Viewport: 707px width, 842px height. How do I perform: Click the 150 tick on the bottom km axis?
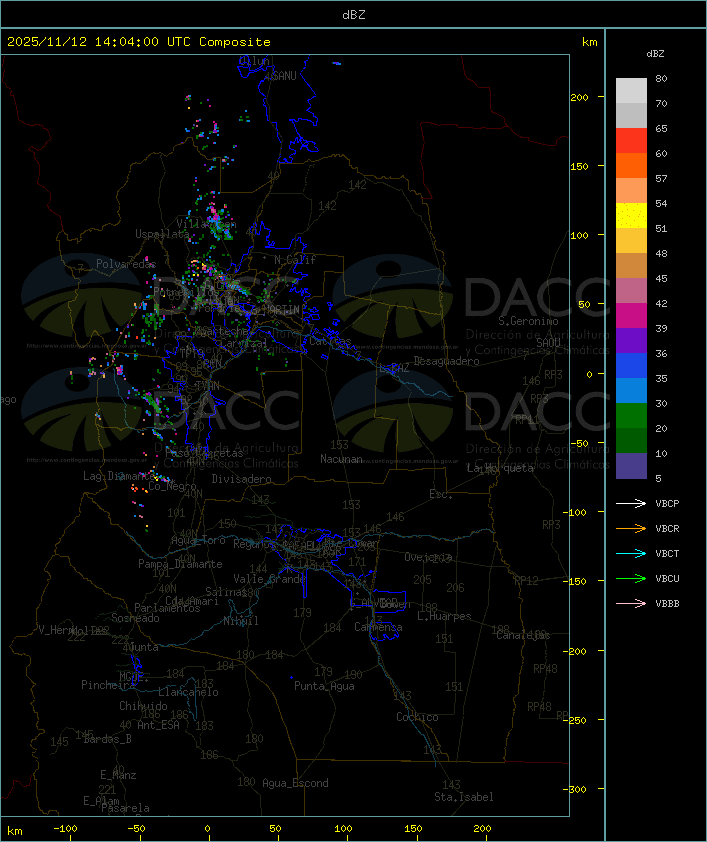tap(413, 829)
